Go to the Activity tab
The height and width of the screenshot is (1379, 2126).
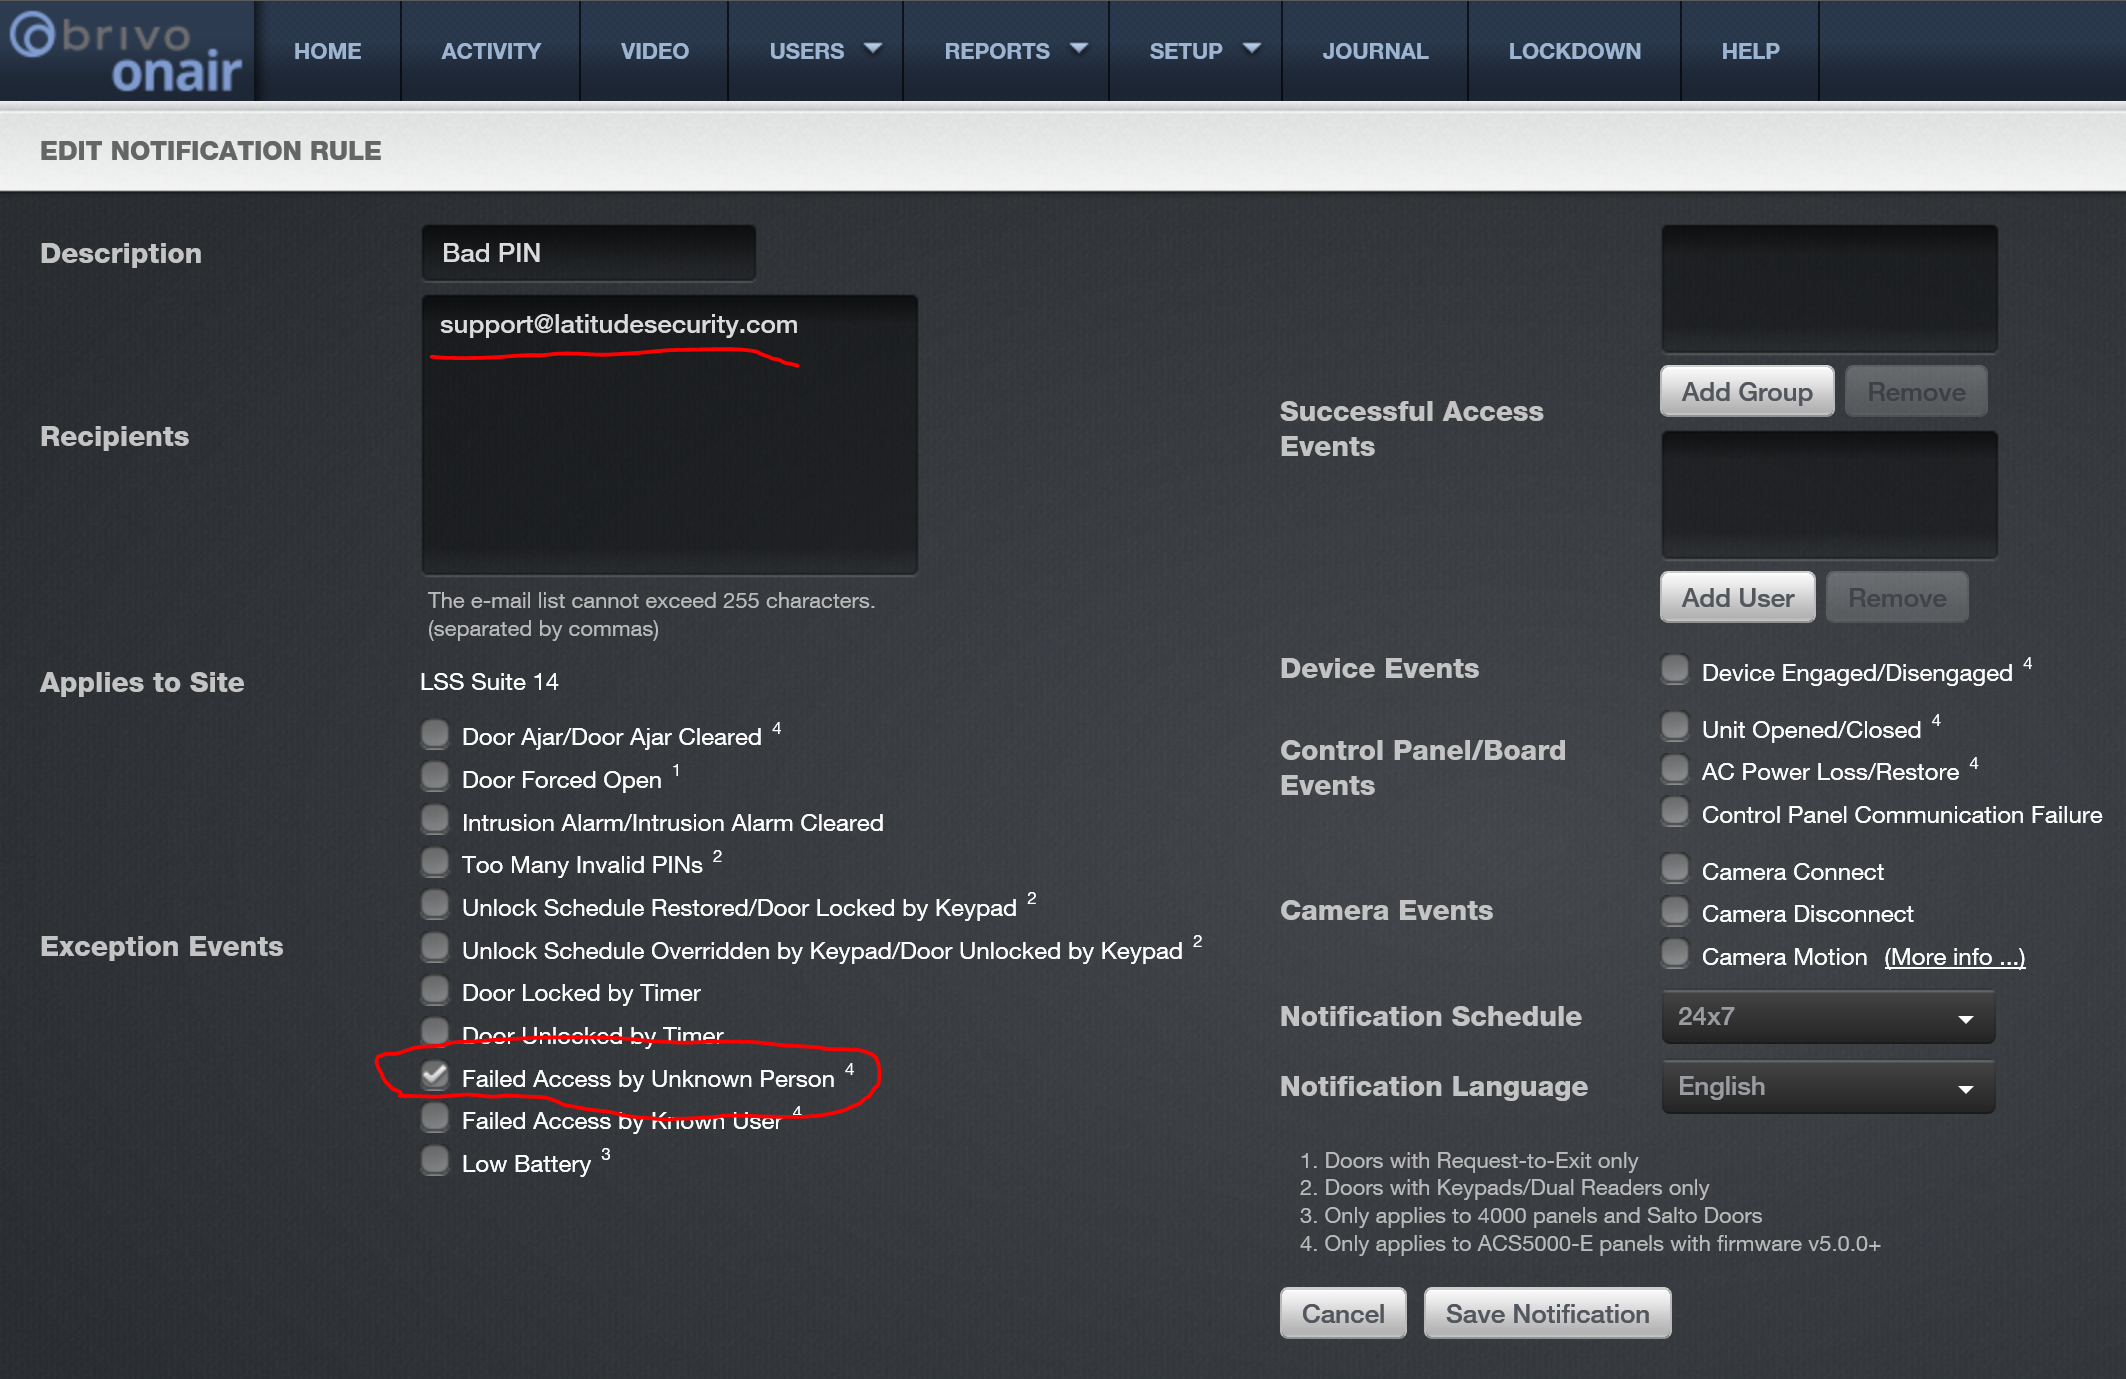490,51
